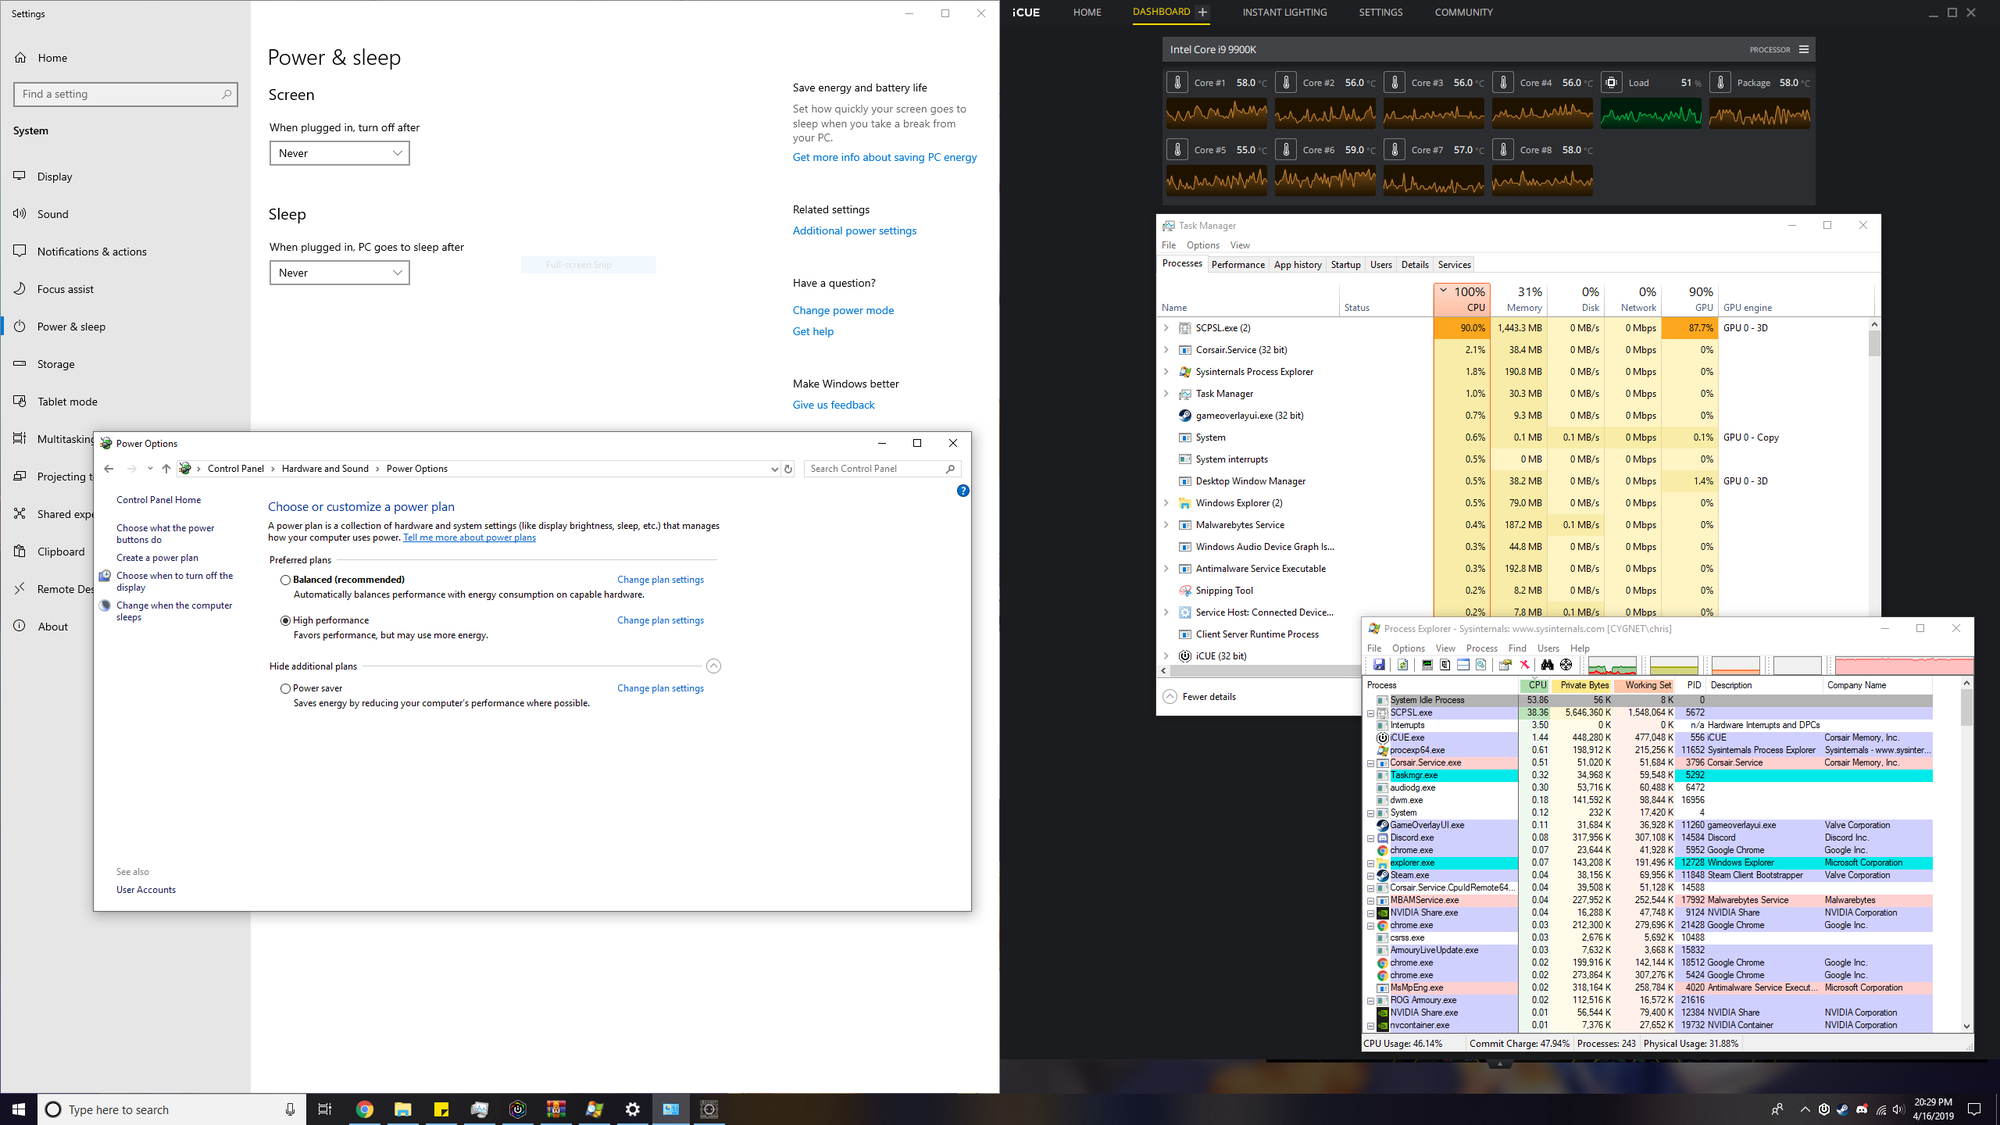Collapse Hide additional plans chevron
The width and height of the screenshot is (2000, 1125).
pyautogui.click(x=713, y=666)
